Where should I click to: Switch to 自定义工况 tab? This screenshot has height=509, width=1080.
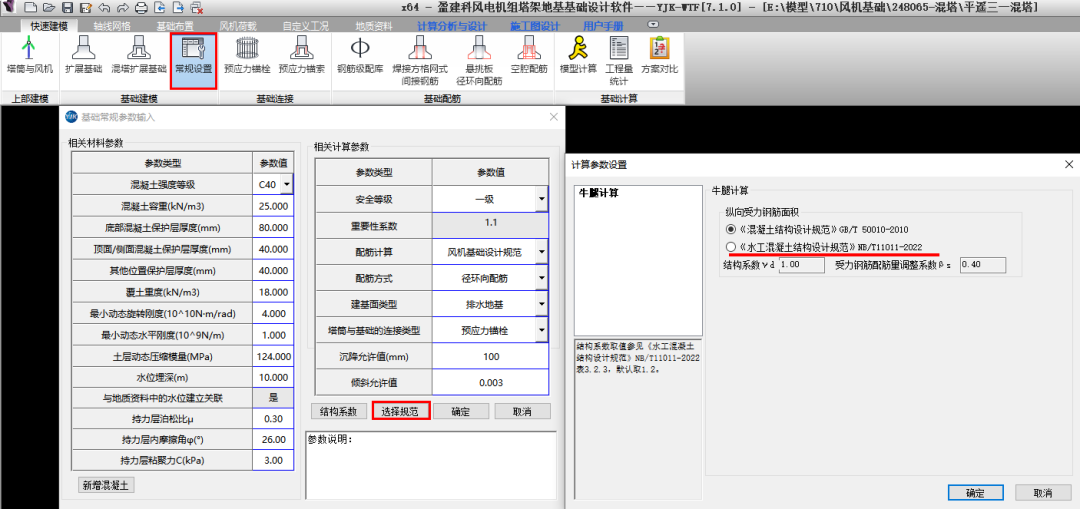click(306, 26)
